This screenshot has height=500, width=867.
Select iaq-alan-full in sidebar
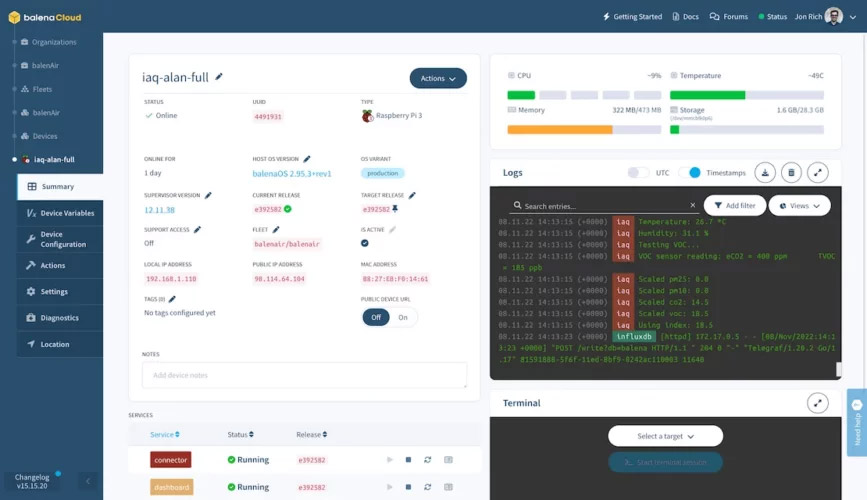pyautogui.click(x=48, y=159)
